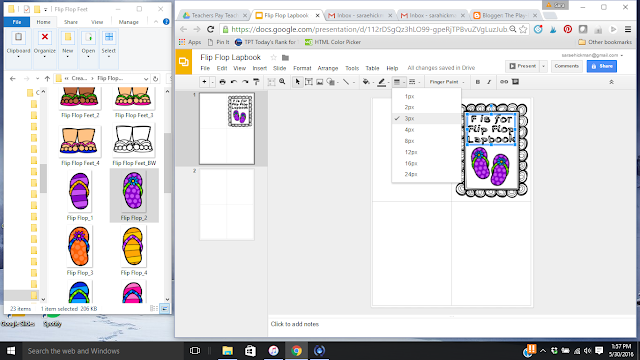
Task: Collapse the Slides toolbar with double chevron
Action: (x=611, y=82)
